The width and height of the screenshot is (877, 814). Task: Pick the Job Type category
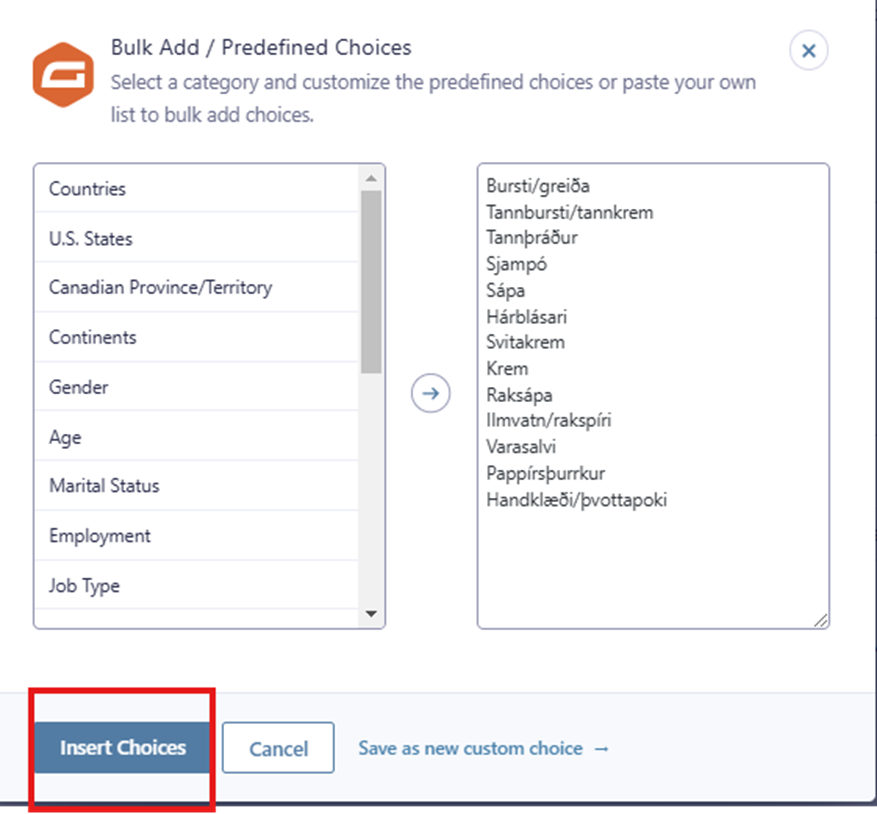coord(84,586)
